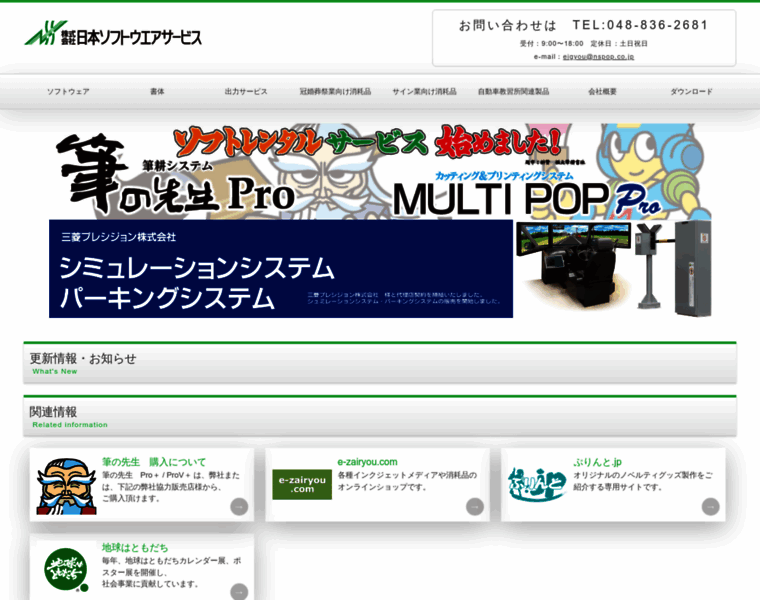Click the ソフトレンタルサービス 始めました headline
This screenshot has width=760, height=600.
tap(368, 142)
